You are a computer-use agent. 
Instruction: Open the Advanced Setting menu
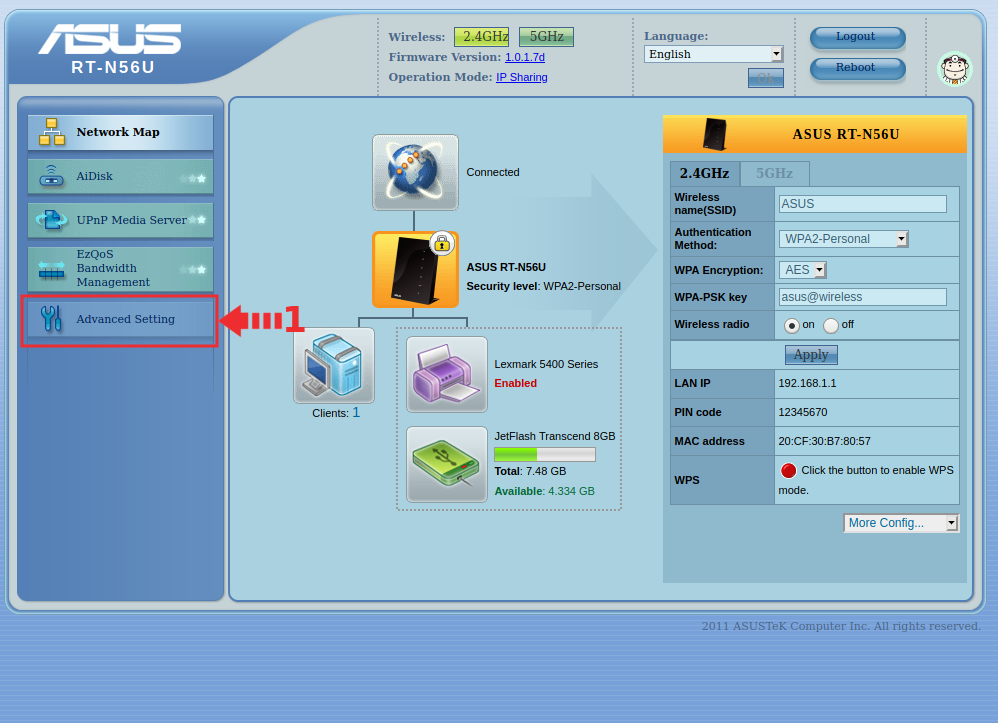(x=120, y=319)
